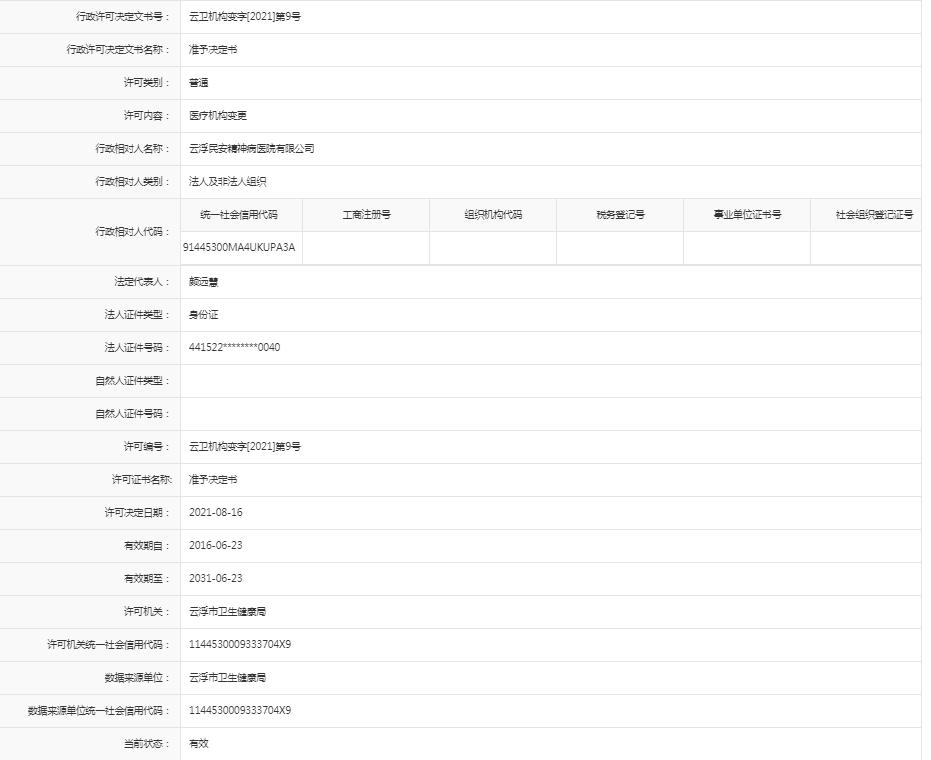
Task: Select the ID type value 身份证
Action: coord(201,314)
